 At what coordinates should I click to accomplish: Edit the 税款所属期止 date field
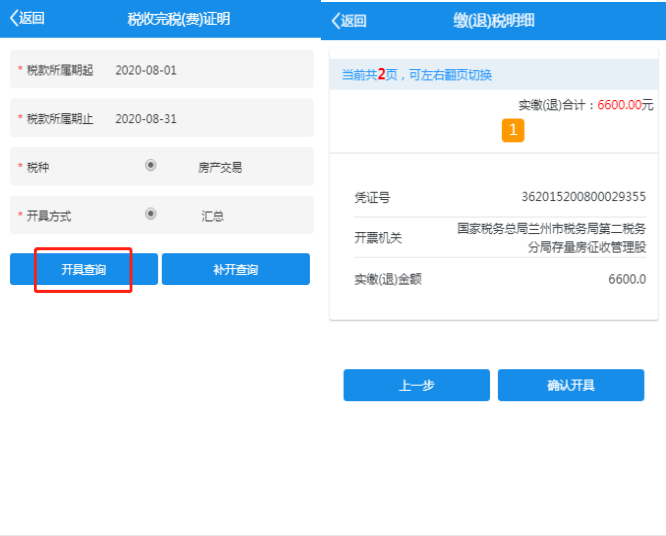click(162, 118)
